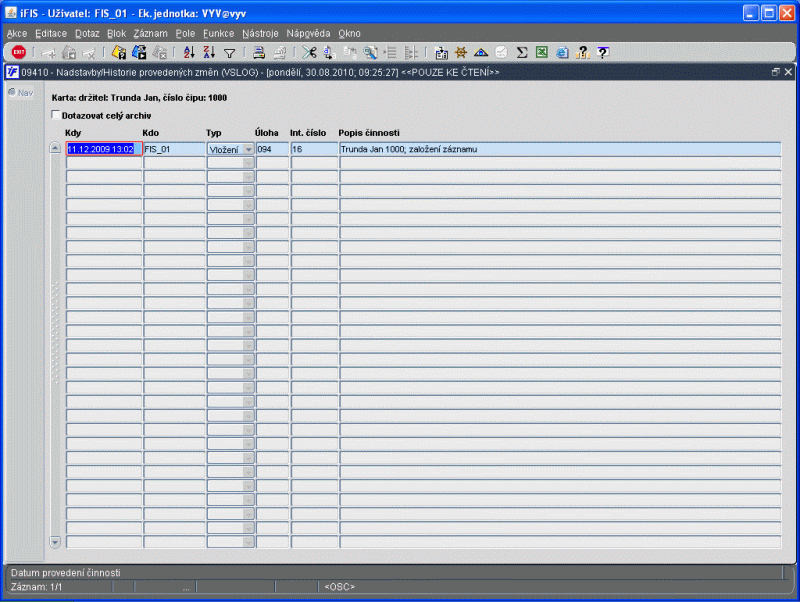The image size is (800, 602).
Task: Sort ascending with A-Z icon
Action: (x=189, y=52)
